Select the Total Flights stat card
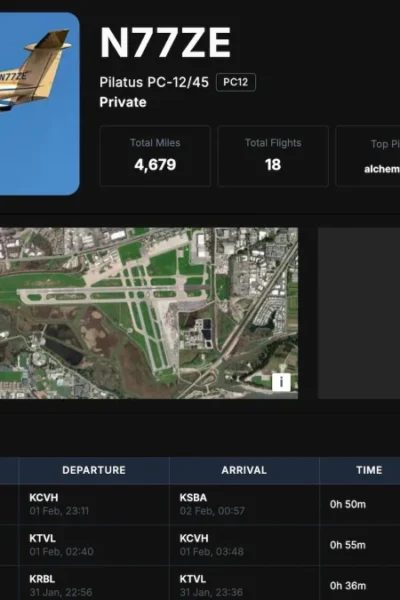 (273, 156)
